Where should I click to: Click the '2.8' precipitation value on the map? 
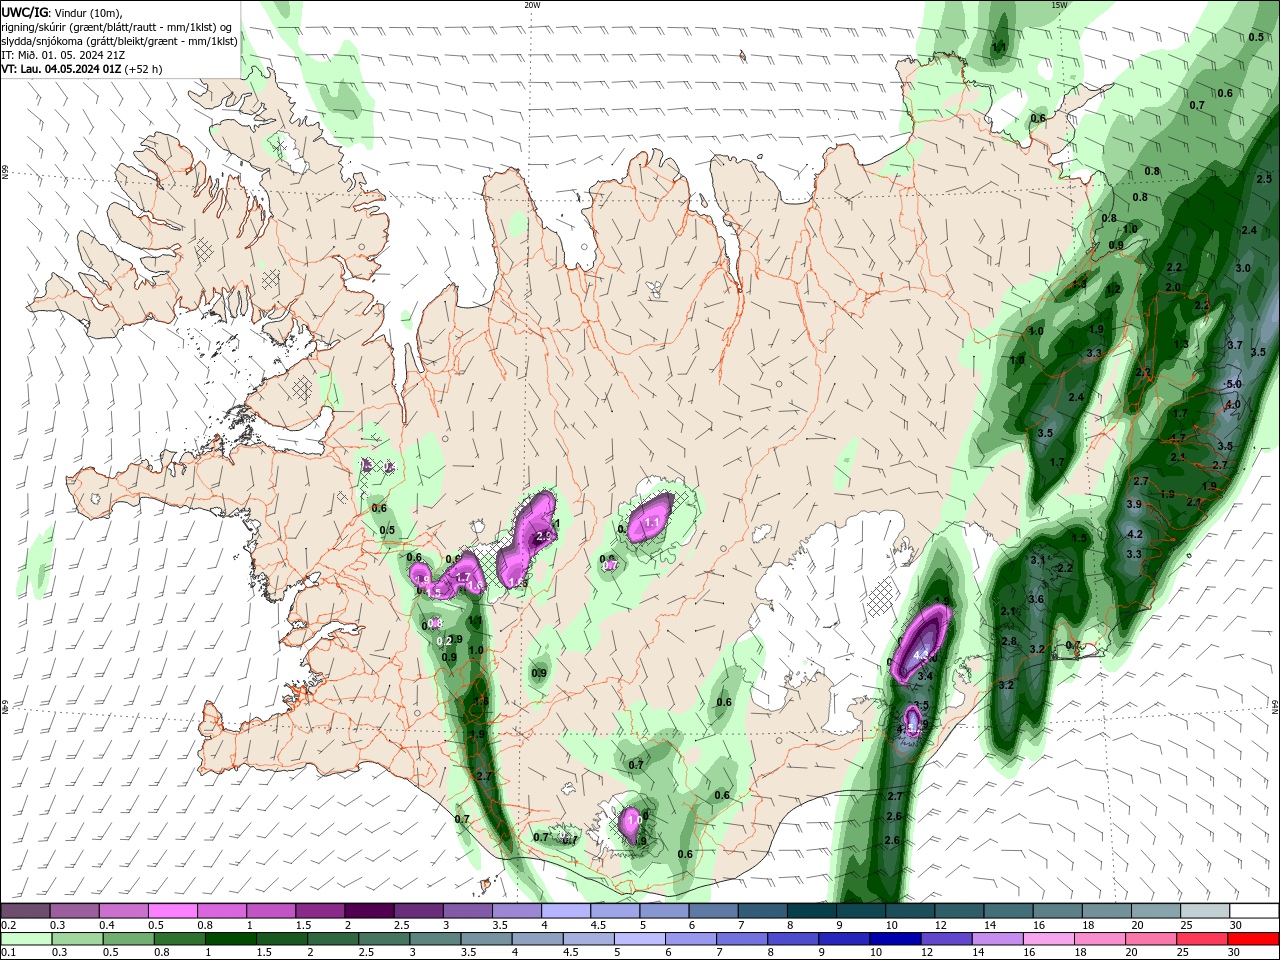[1008, 641]
